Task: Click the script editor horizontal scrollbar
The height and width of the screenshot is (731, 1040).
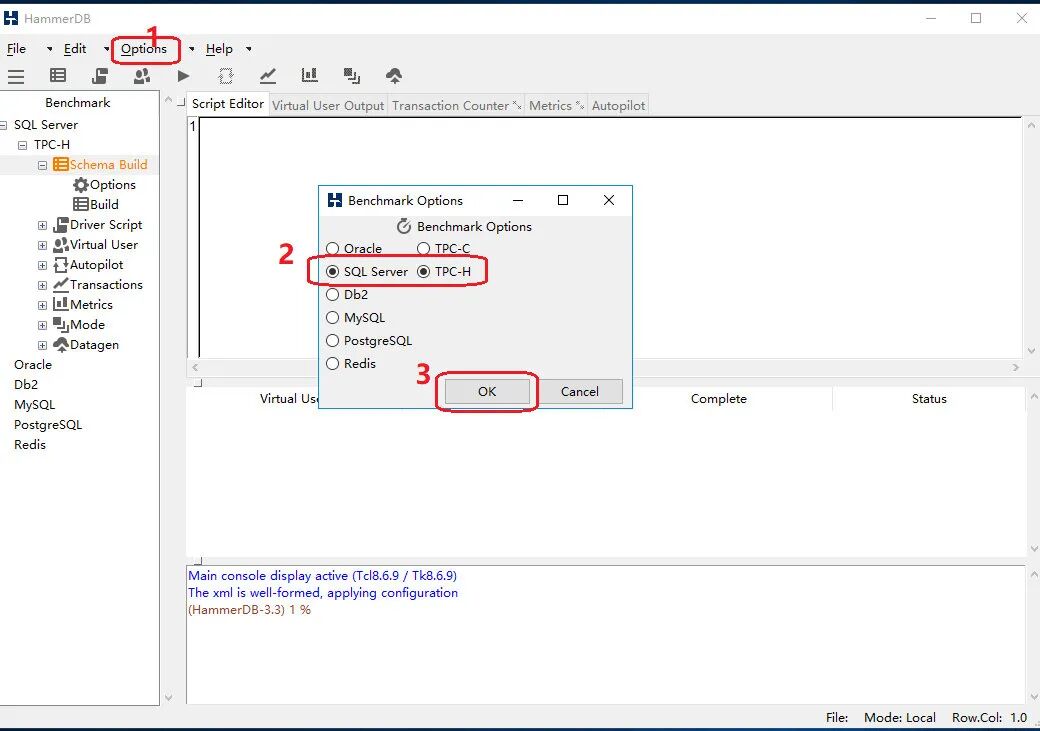Action: click(x=605, y=367)
